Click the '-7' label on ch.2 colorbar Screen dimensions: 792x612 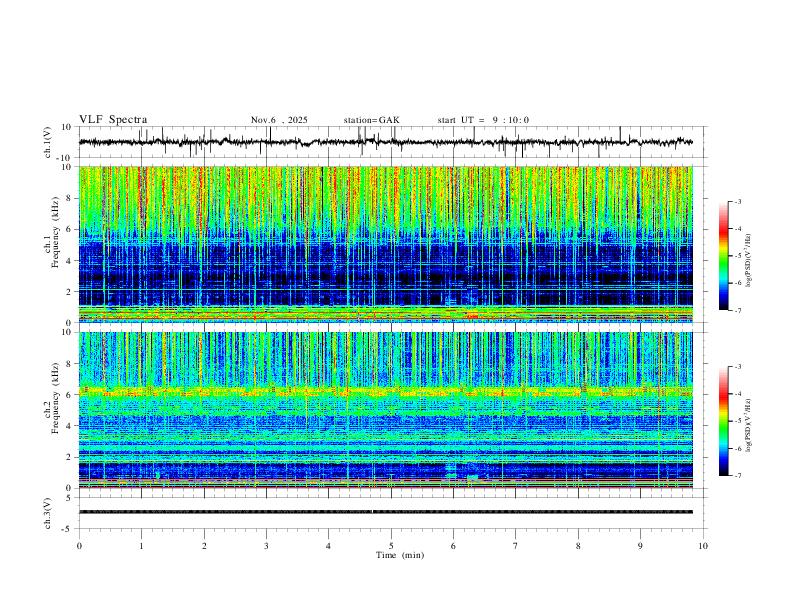737,475
